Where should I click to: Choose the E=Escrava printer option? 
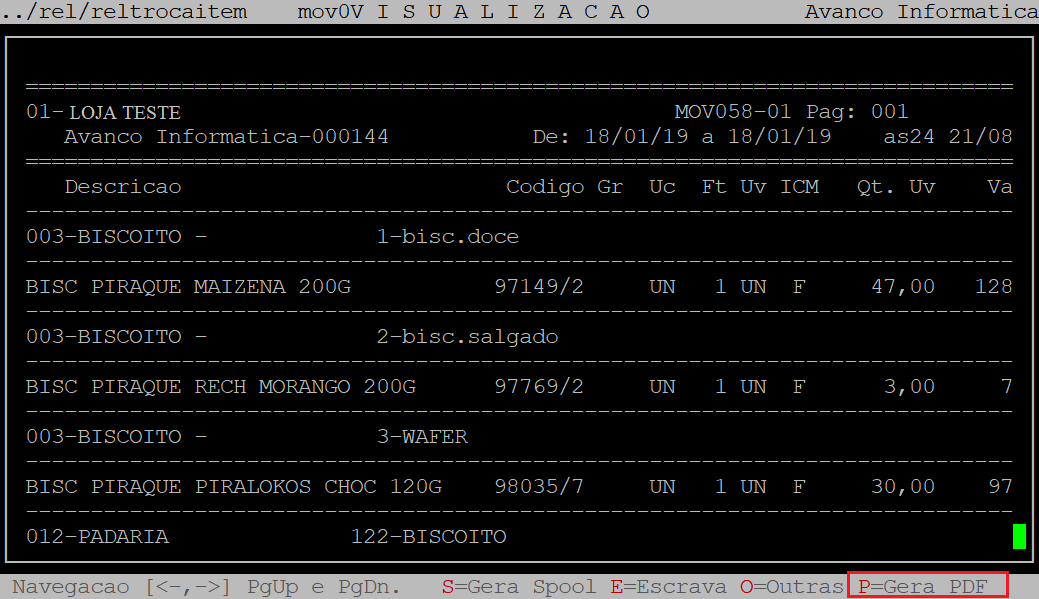pyautogui.click(x=668, y=587)
